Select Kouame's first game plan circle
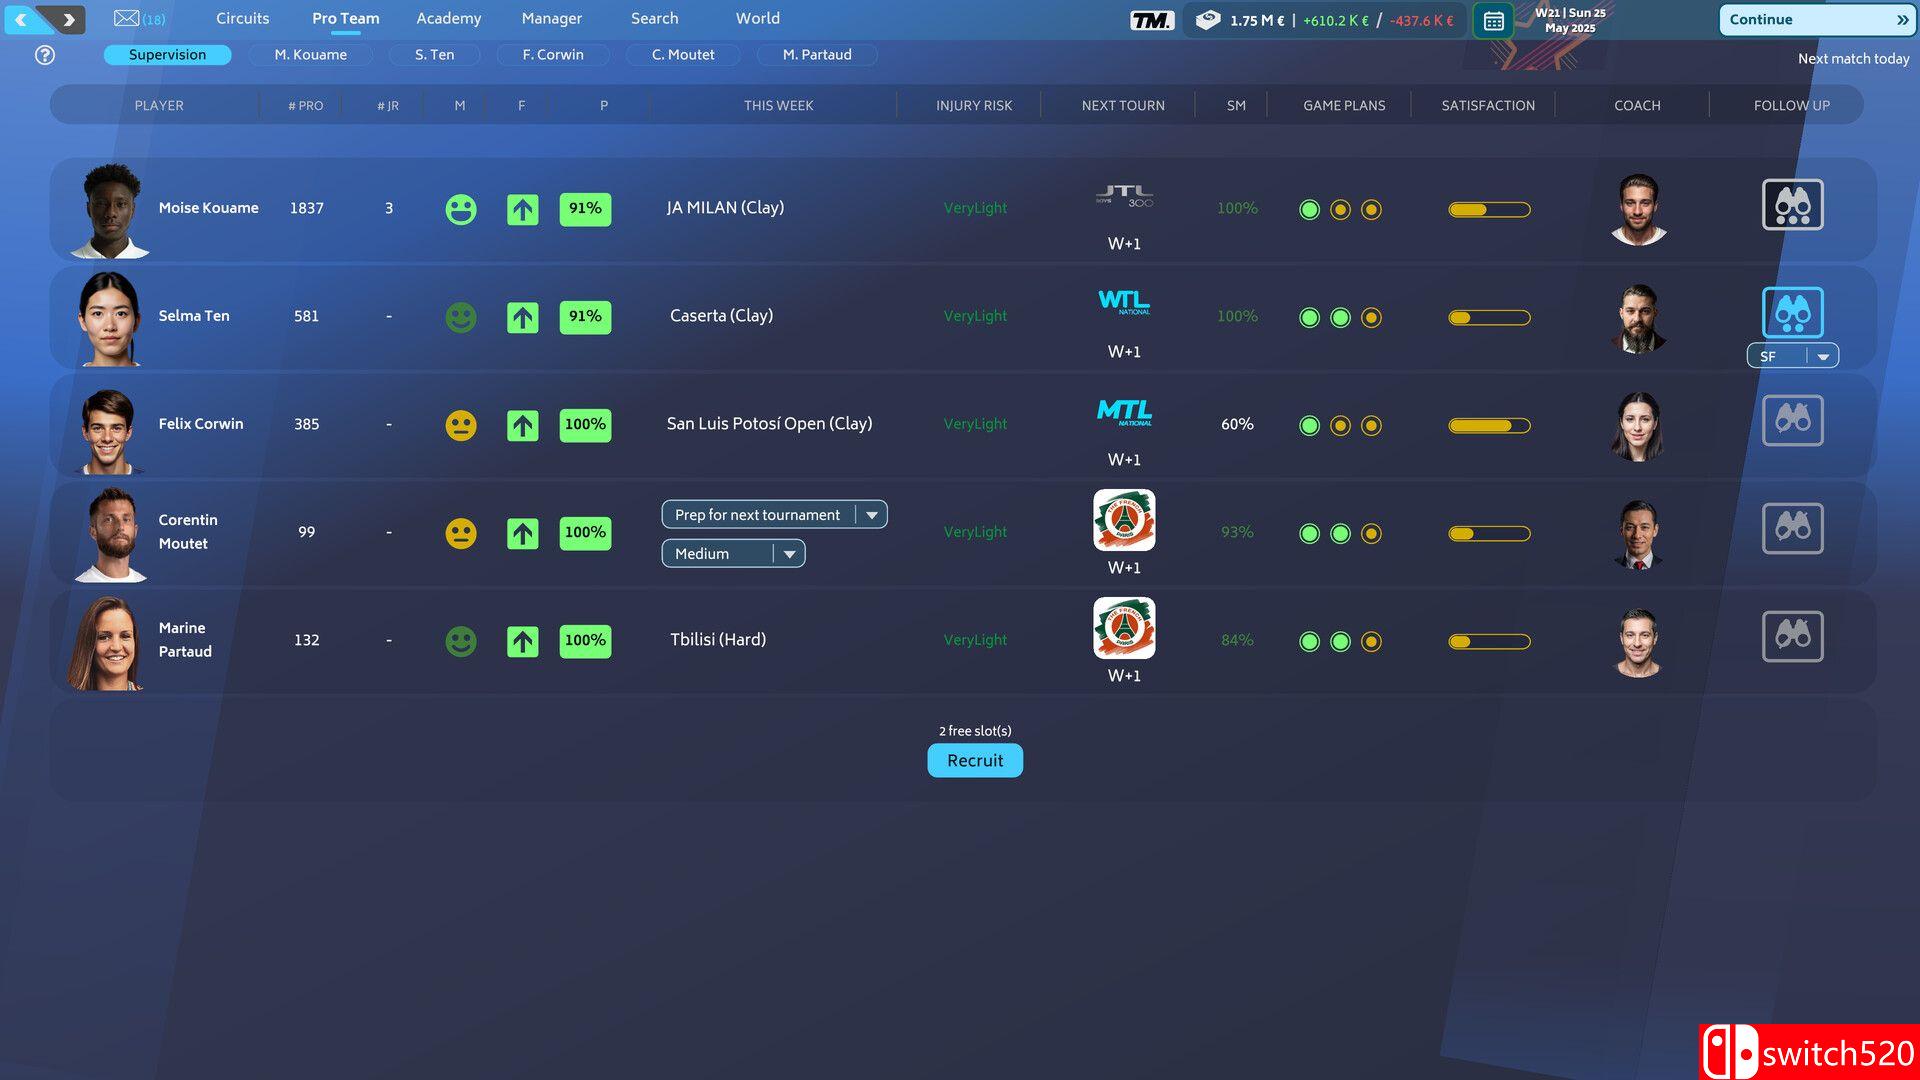The width and height of the screenshot is (1920, 1080). coord(1309,210)
